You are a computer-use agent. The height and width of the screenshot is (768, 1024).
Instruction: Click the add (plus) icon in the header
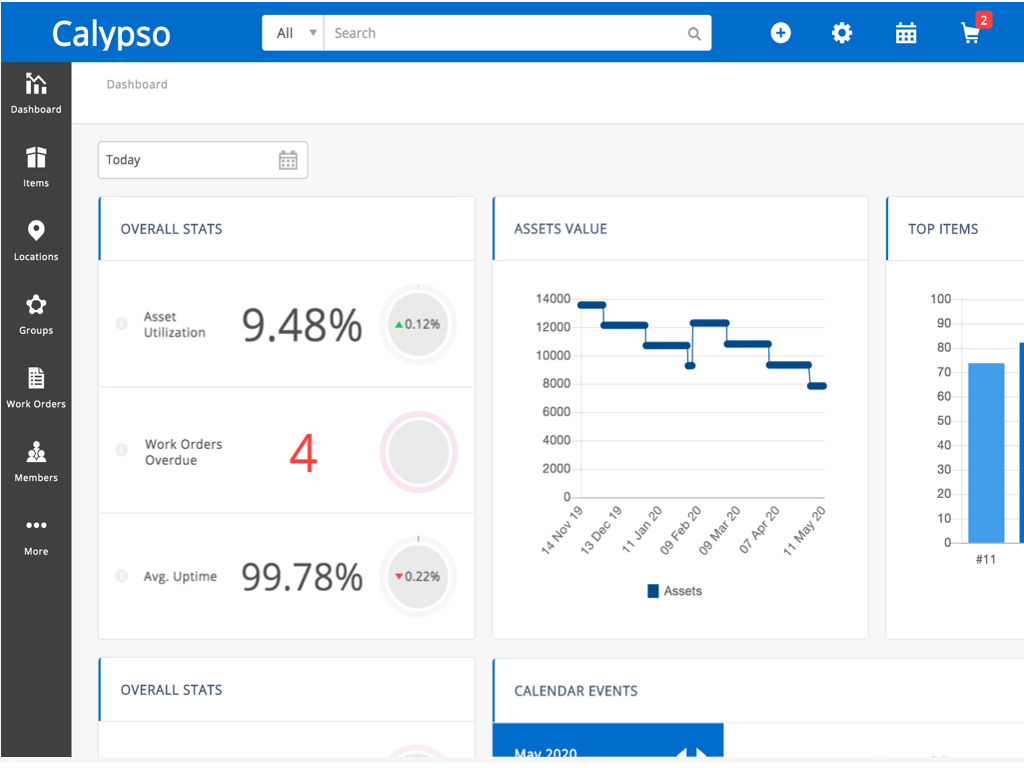(780, 33)
